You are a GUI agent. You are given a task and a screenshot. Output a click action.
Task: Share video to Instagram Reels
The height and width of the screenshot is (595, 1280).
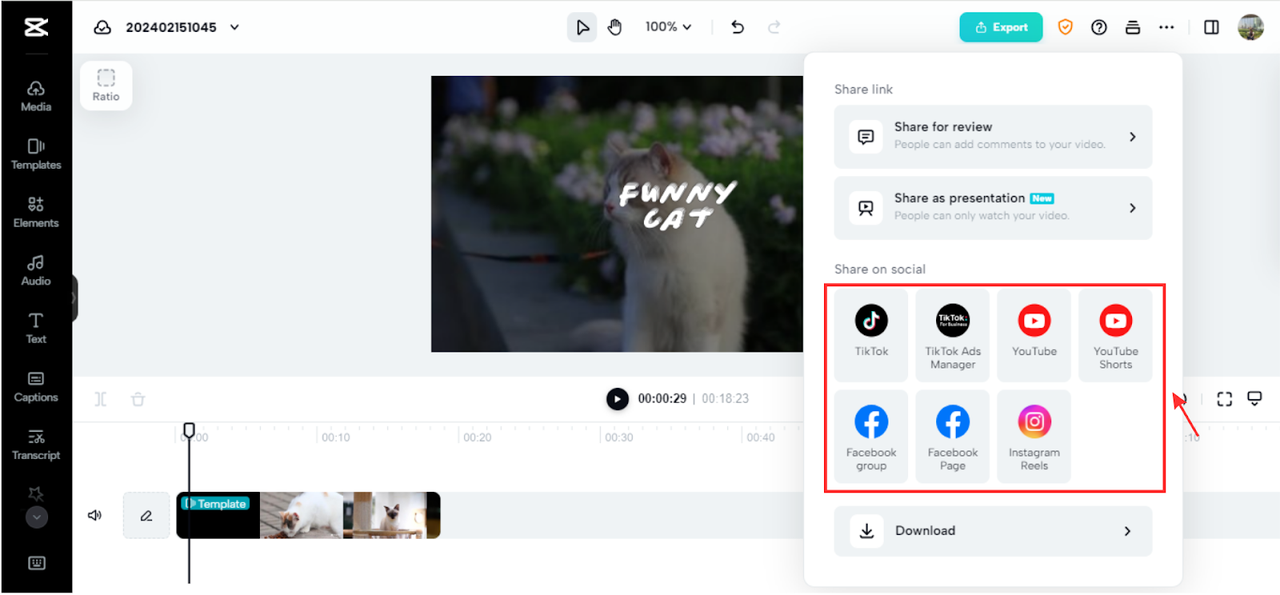(x=1034, y=436)
